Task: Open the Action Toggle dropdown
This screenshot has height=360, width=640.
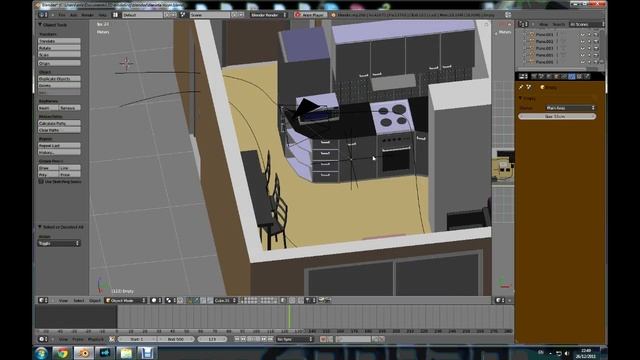Action: tap(59, 243)
